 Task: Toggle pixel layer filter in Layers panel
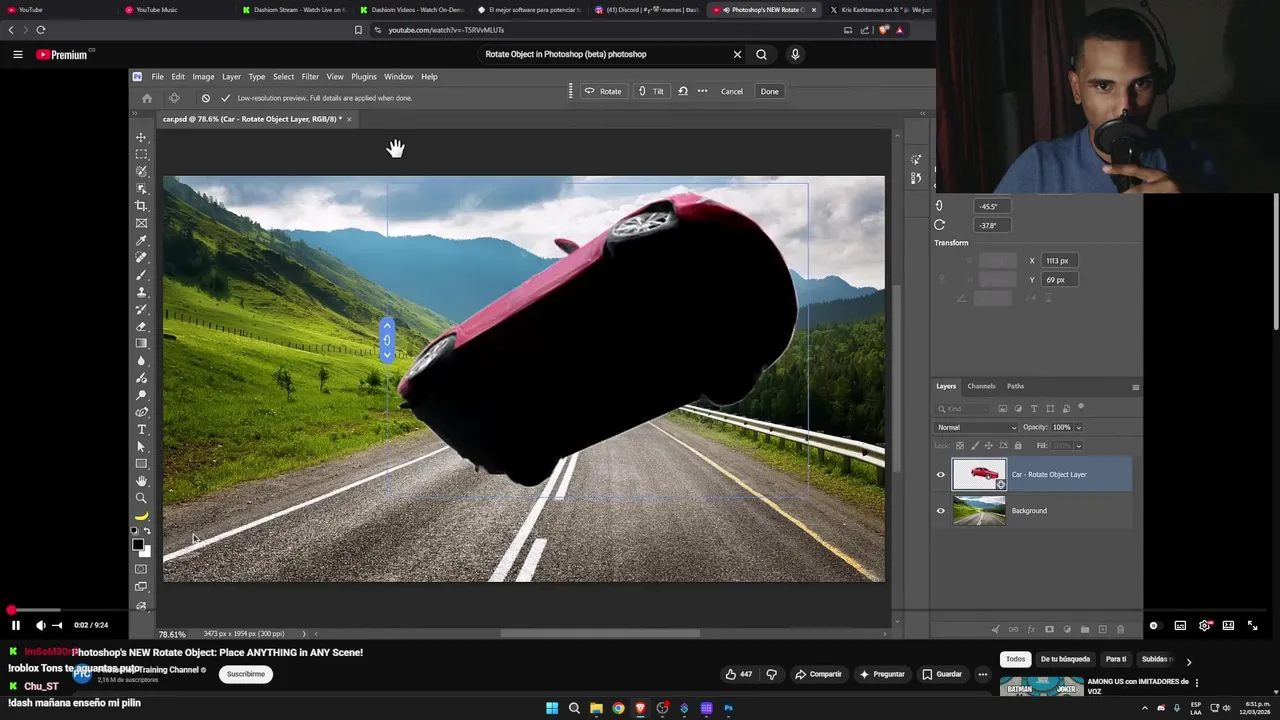pos(1003,409)
